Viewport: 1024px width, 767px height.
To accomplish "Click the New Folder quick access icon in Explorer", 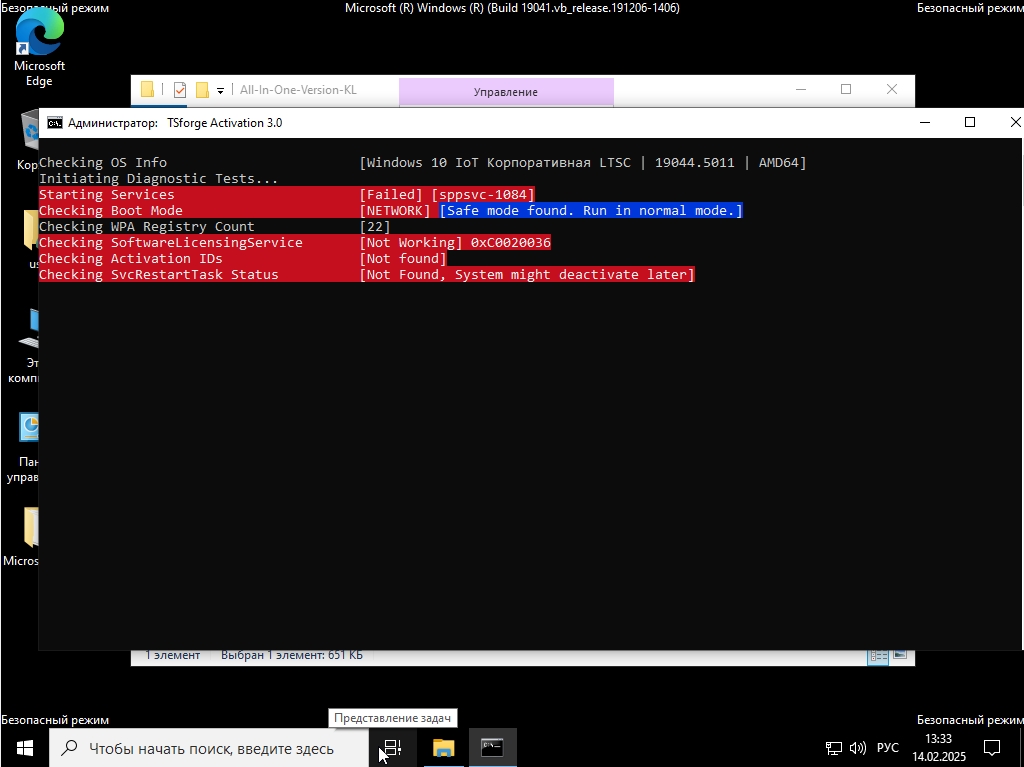I will pyautogui.click(x=202, y=90).
